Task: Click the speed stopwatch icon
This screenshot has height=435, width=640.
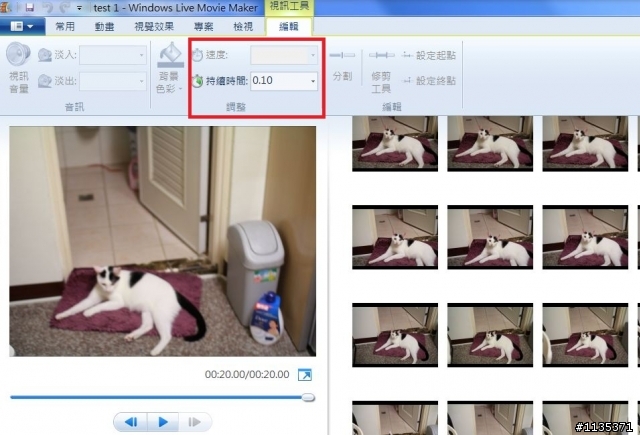Action: pyautogui.click(x=198, y=55)
